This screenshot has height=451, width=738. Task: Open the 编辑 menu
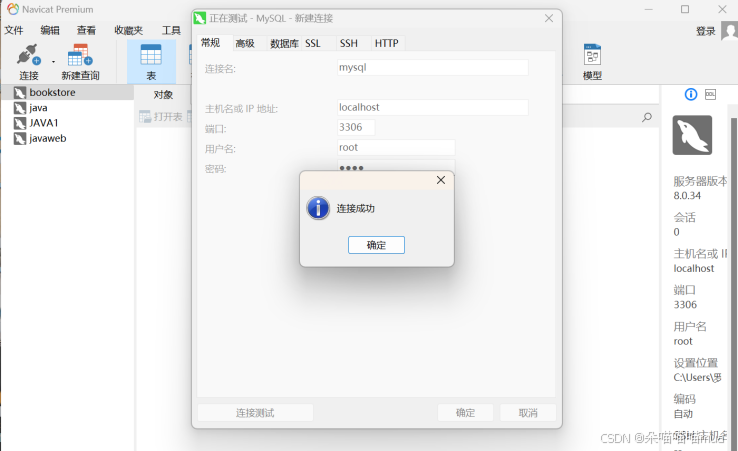(x=50, y=31)
